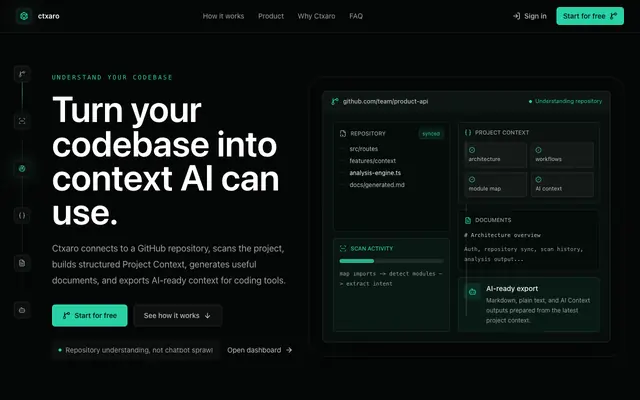Image resolution: width=640 pixels, height=400 pixels.
Task: Open the How it works menu item
Action: click(x=223, y=16)
